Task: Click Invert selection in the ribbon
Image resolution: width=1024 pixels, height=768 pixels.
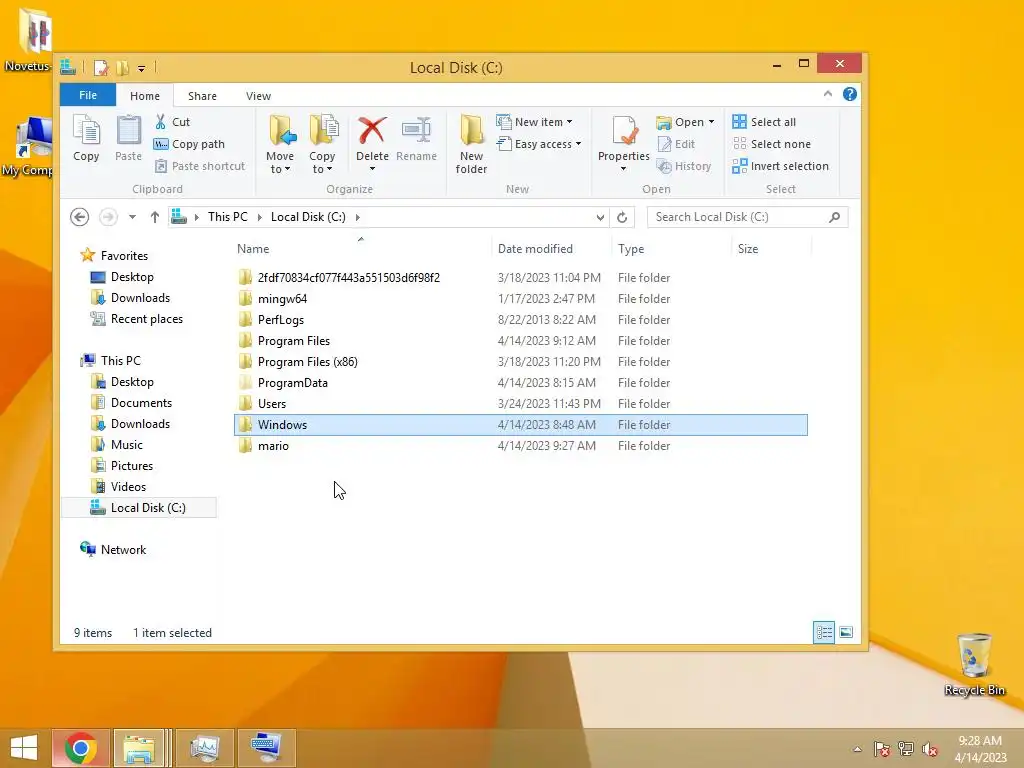Action: point(780,166)
